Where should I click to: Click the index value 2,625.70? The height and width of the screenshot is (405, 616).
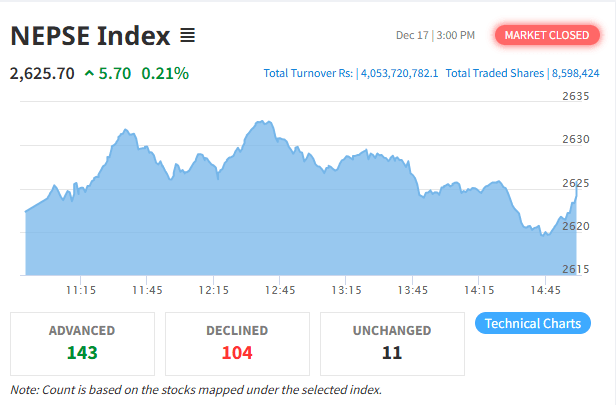pyautogui.click(x=42, y=73)
